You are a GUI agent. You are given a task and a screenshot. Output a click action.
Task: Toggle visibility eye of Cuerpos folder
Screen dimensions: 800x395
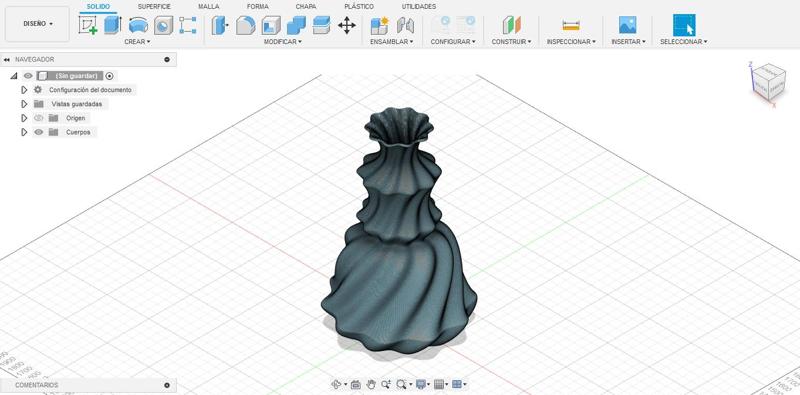coord(39,132)
